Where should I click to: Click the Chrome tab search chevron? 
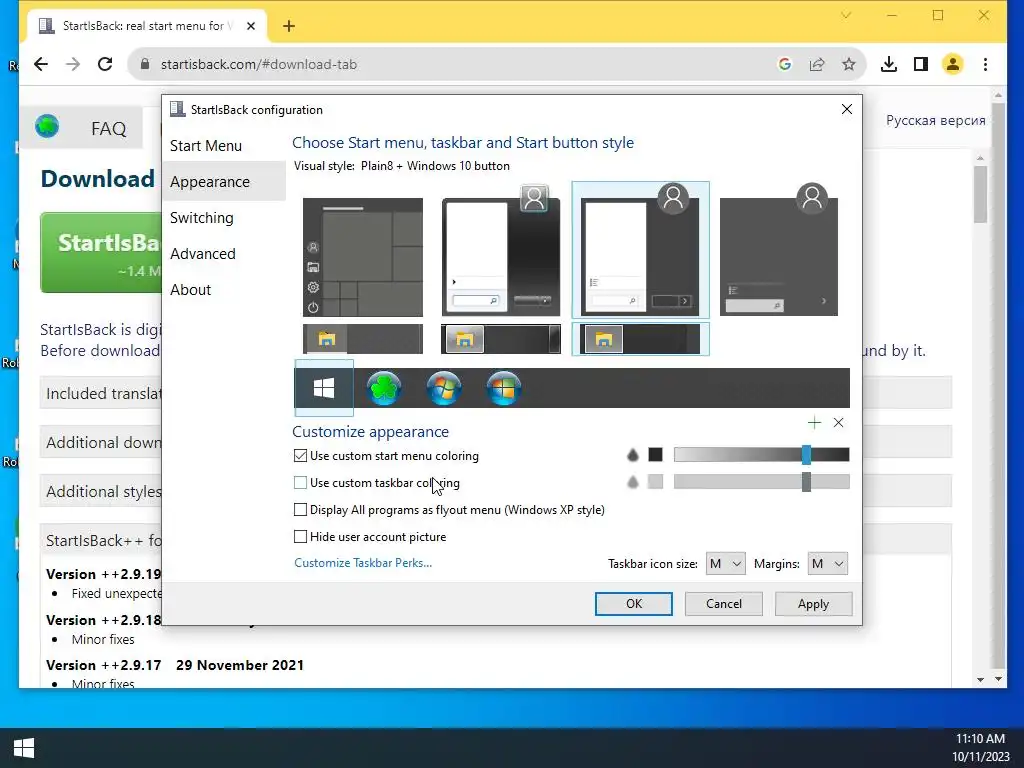(x=846, y=15)
